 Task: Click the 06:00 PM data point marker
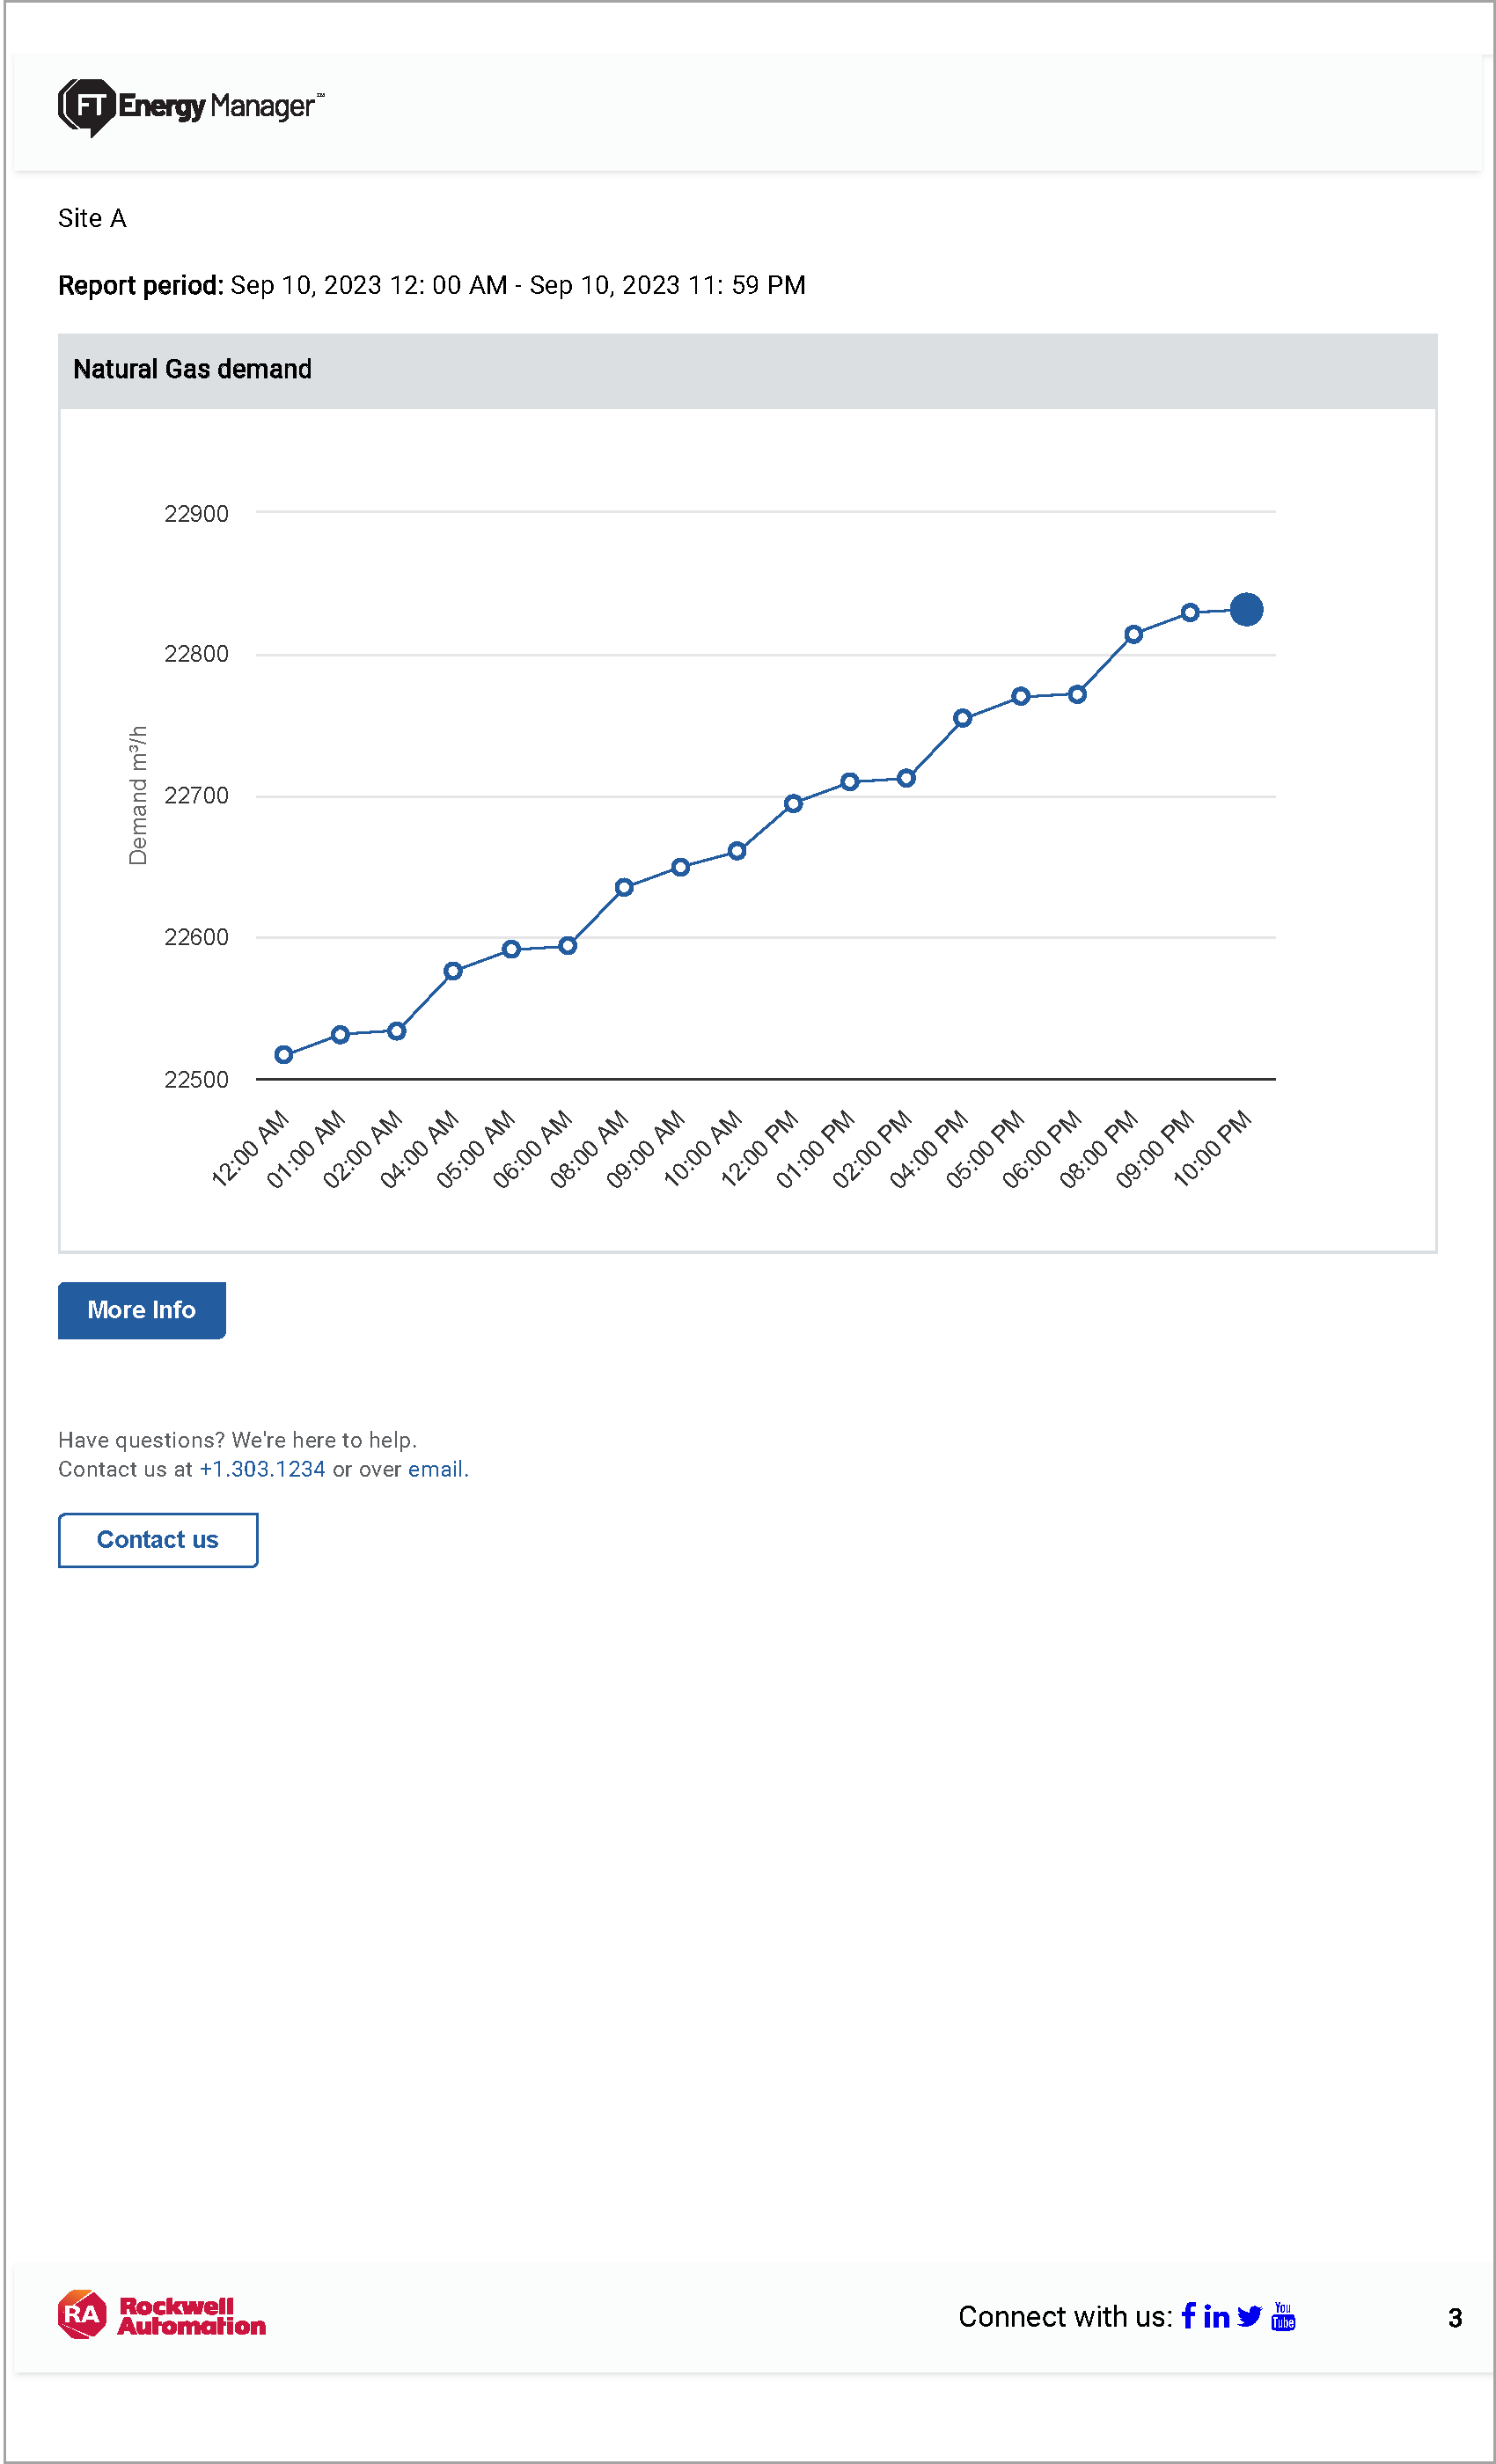(1077, 694)
